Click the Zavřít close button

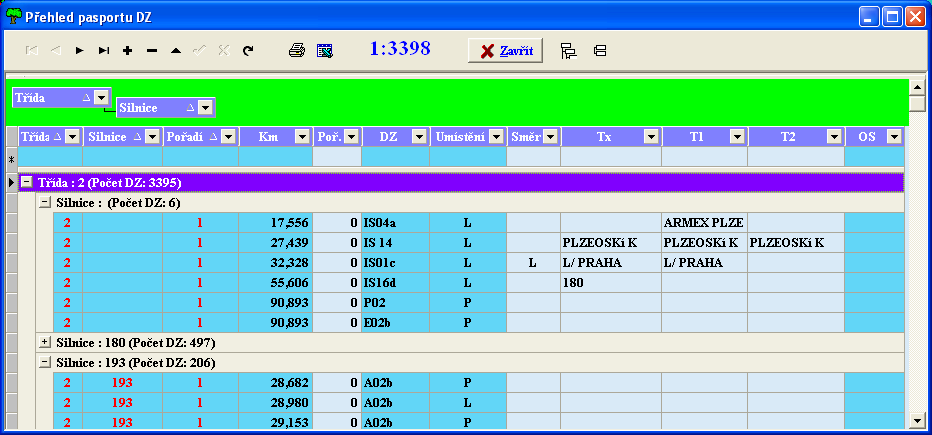point(505,51)
